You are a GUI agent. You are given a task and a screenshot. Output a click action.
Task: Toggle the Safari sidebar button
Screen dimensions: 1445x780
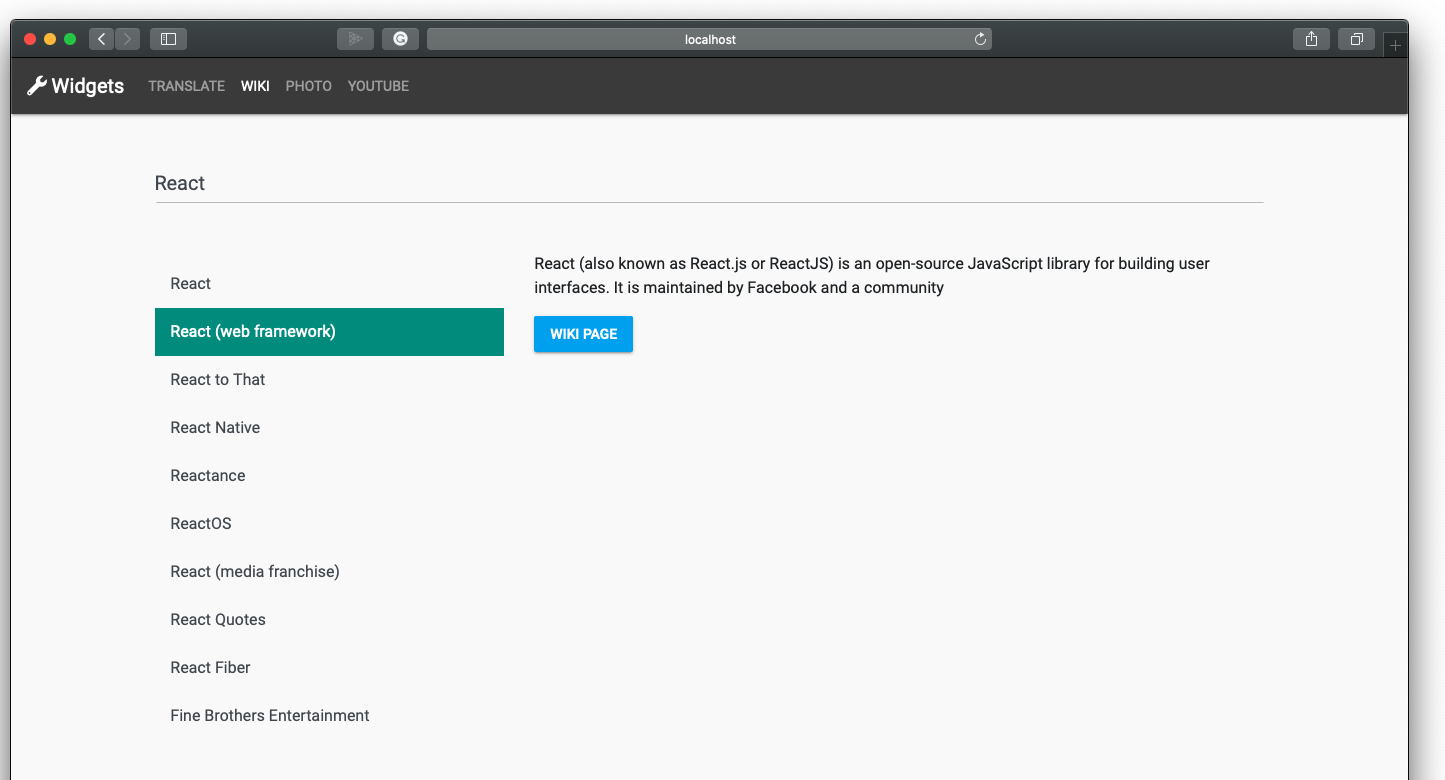tap(168, 39)
